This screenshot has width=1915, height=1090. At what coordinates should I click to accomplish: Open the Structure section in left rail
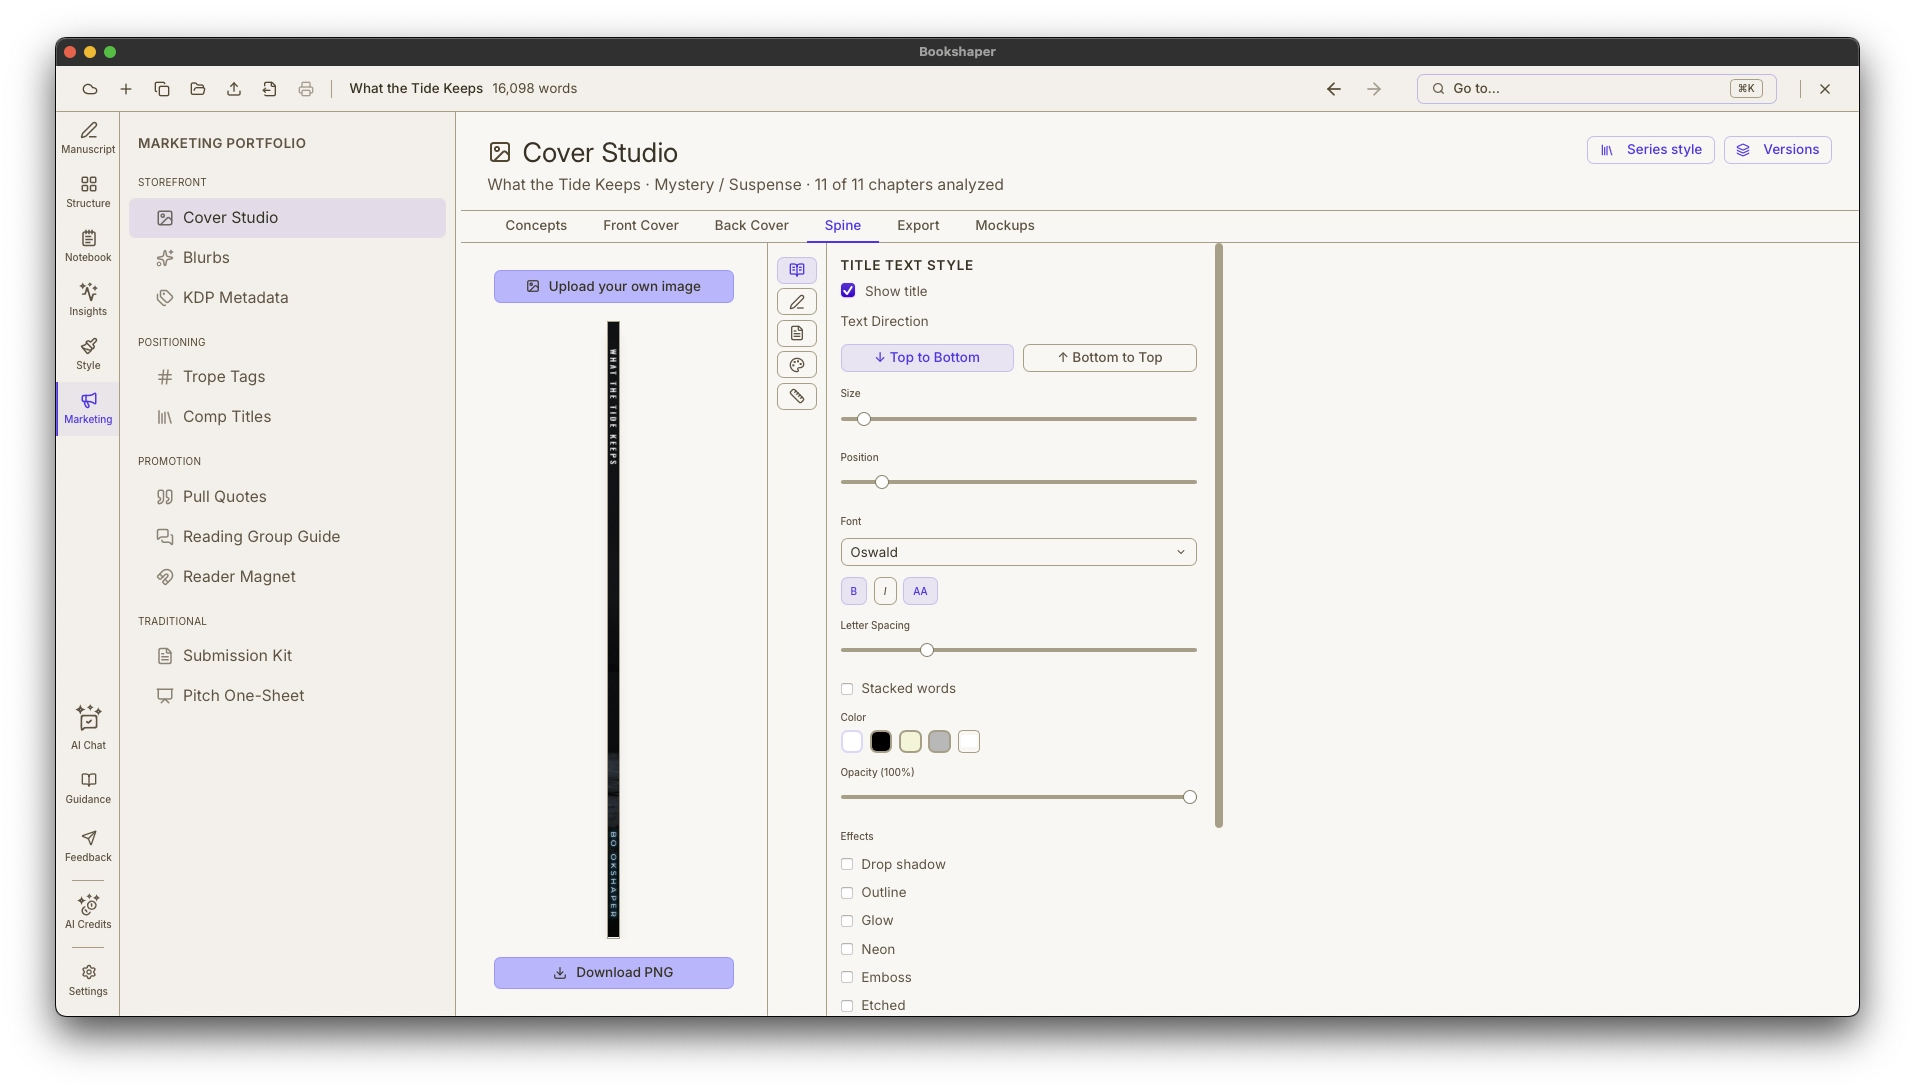88,192
